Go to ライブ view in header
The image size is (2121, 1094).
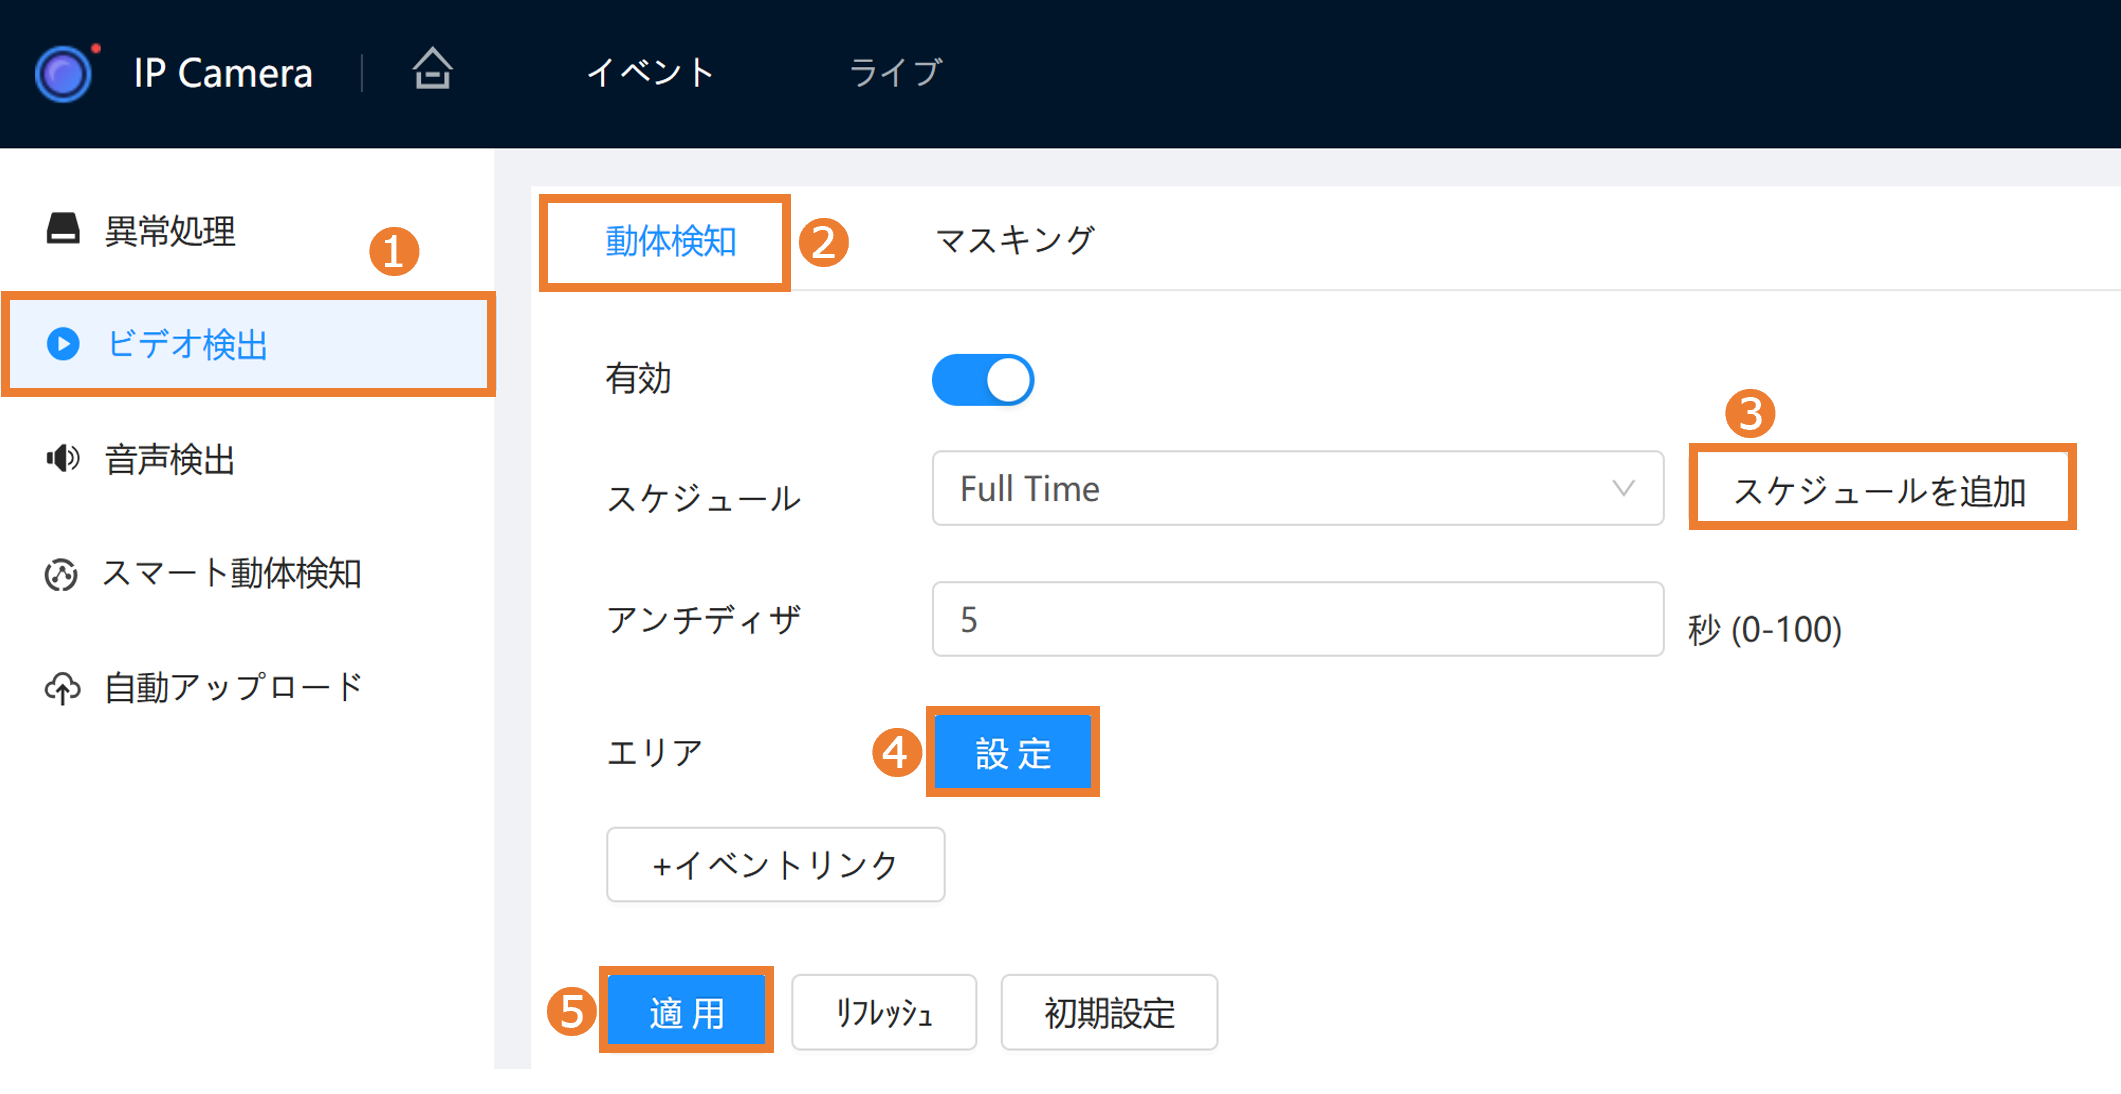coord(895,72)
